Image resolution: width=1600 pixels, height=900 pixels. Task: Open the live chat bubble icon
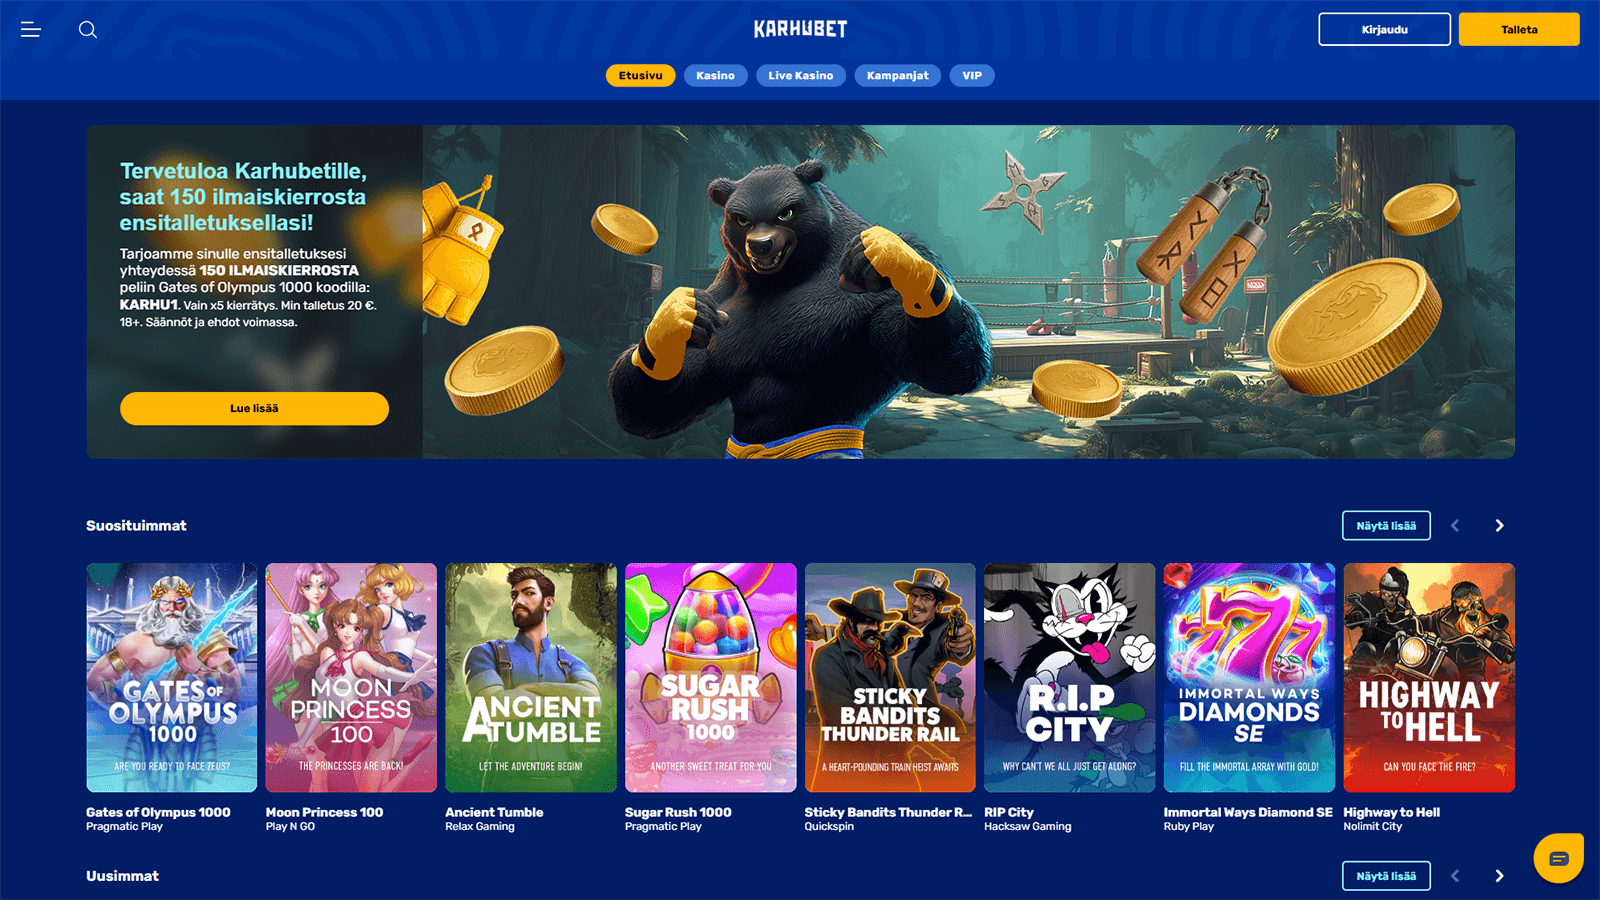[x=1558, y=858]
